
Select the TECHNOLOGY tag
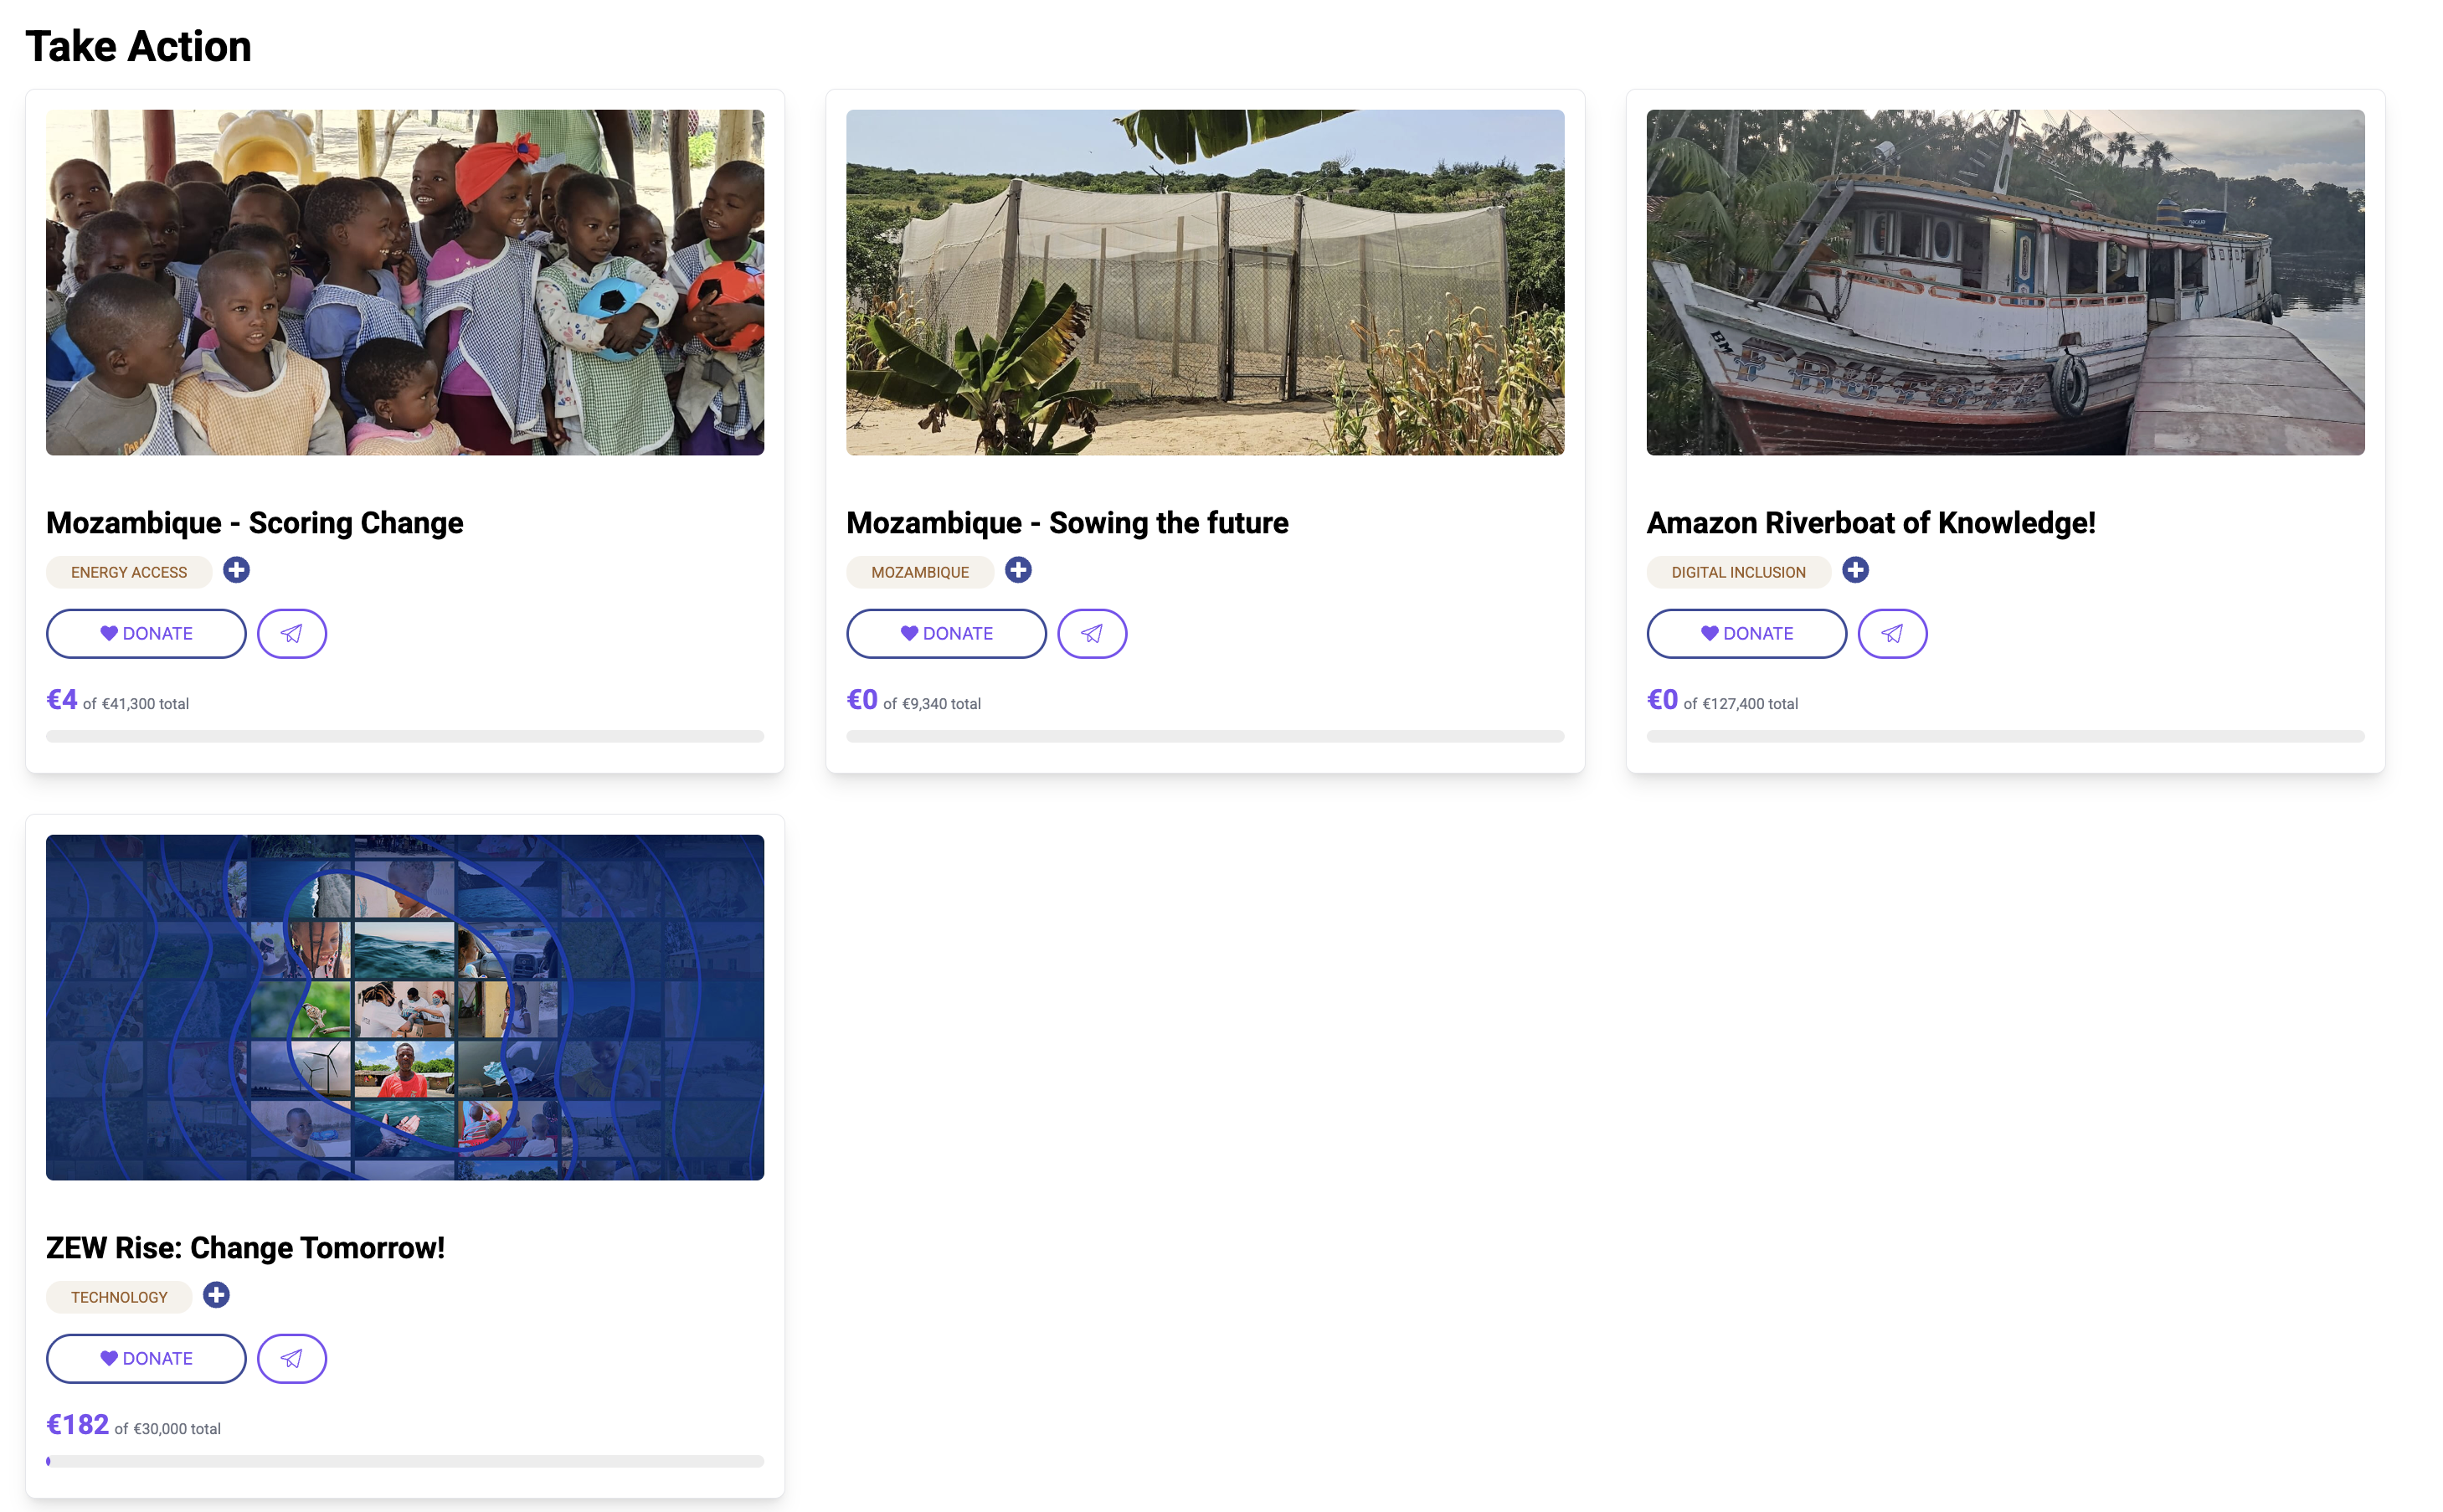[x=119, y=1297]
